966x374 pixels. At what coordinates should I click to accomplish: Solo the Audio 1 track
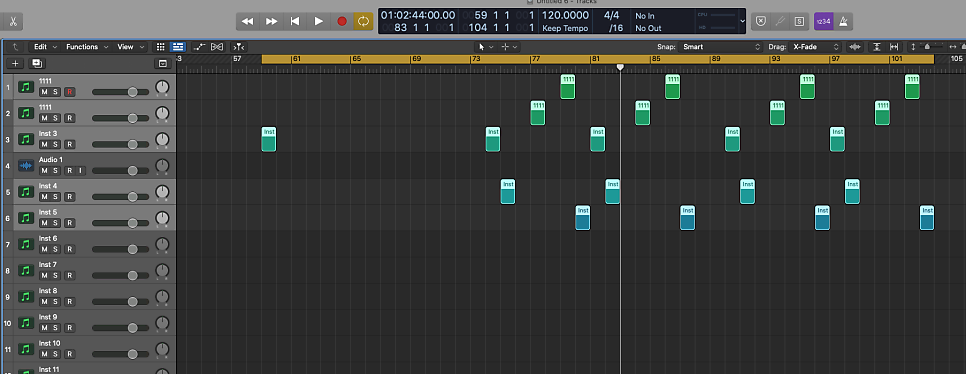click(56, 171)
